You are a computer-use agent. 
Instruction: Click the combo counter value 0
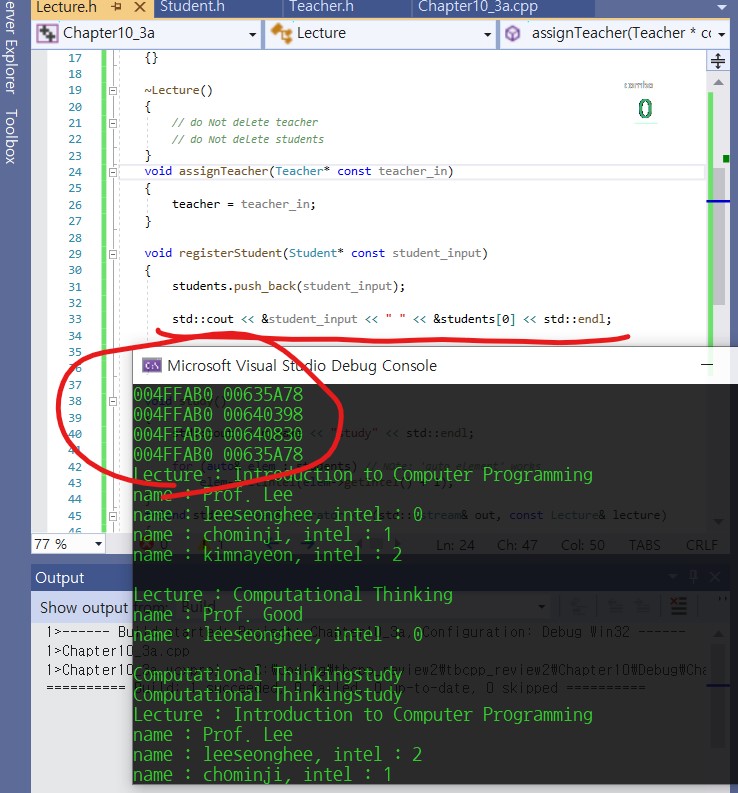coord(645,109)
